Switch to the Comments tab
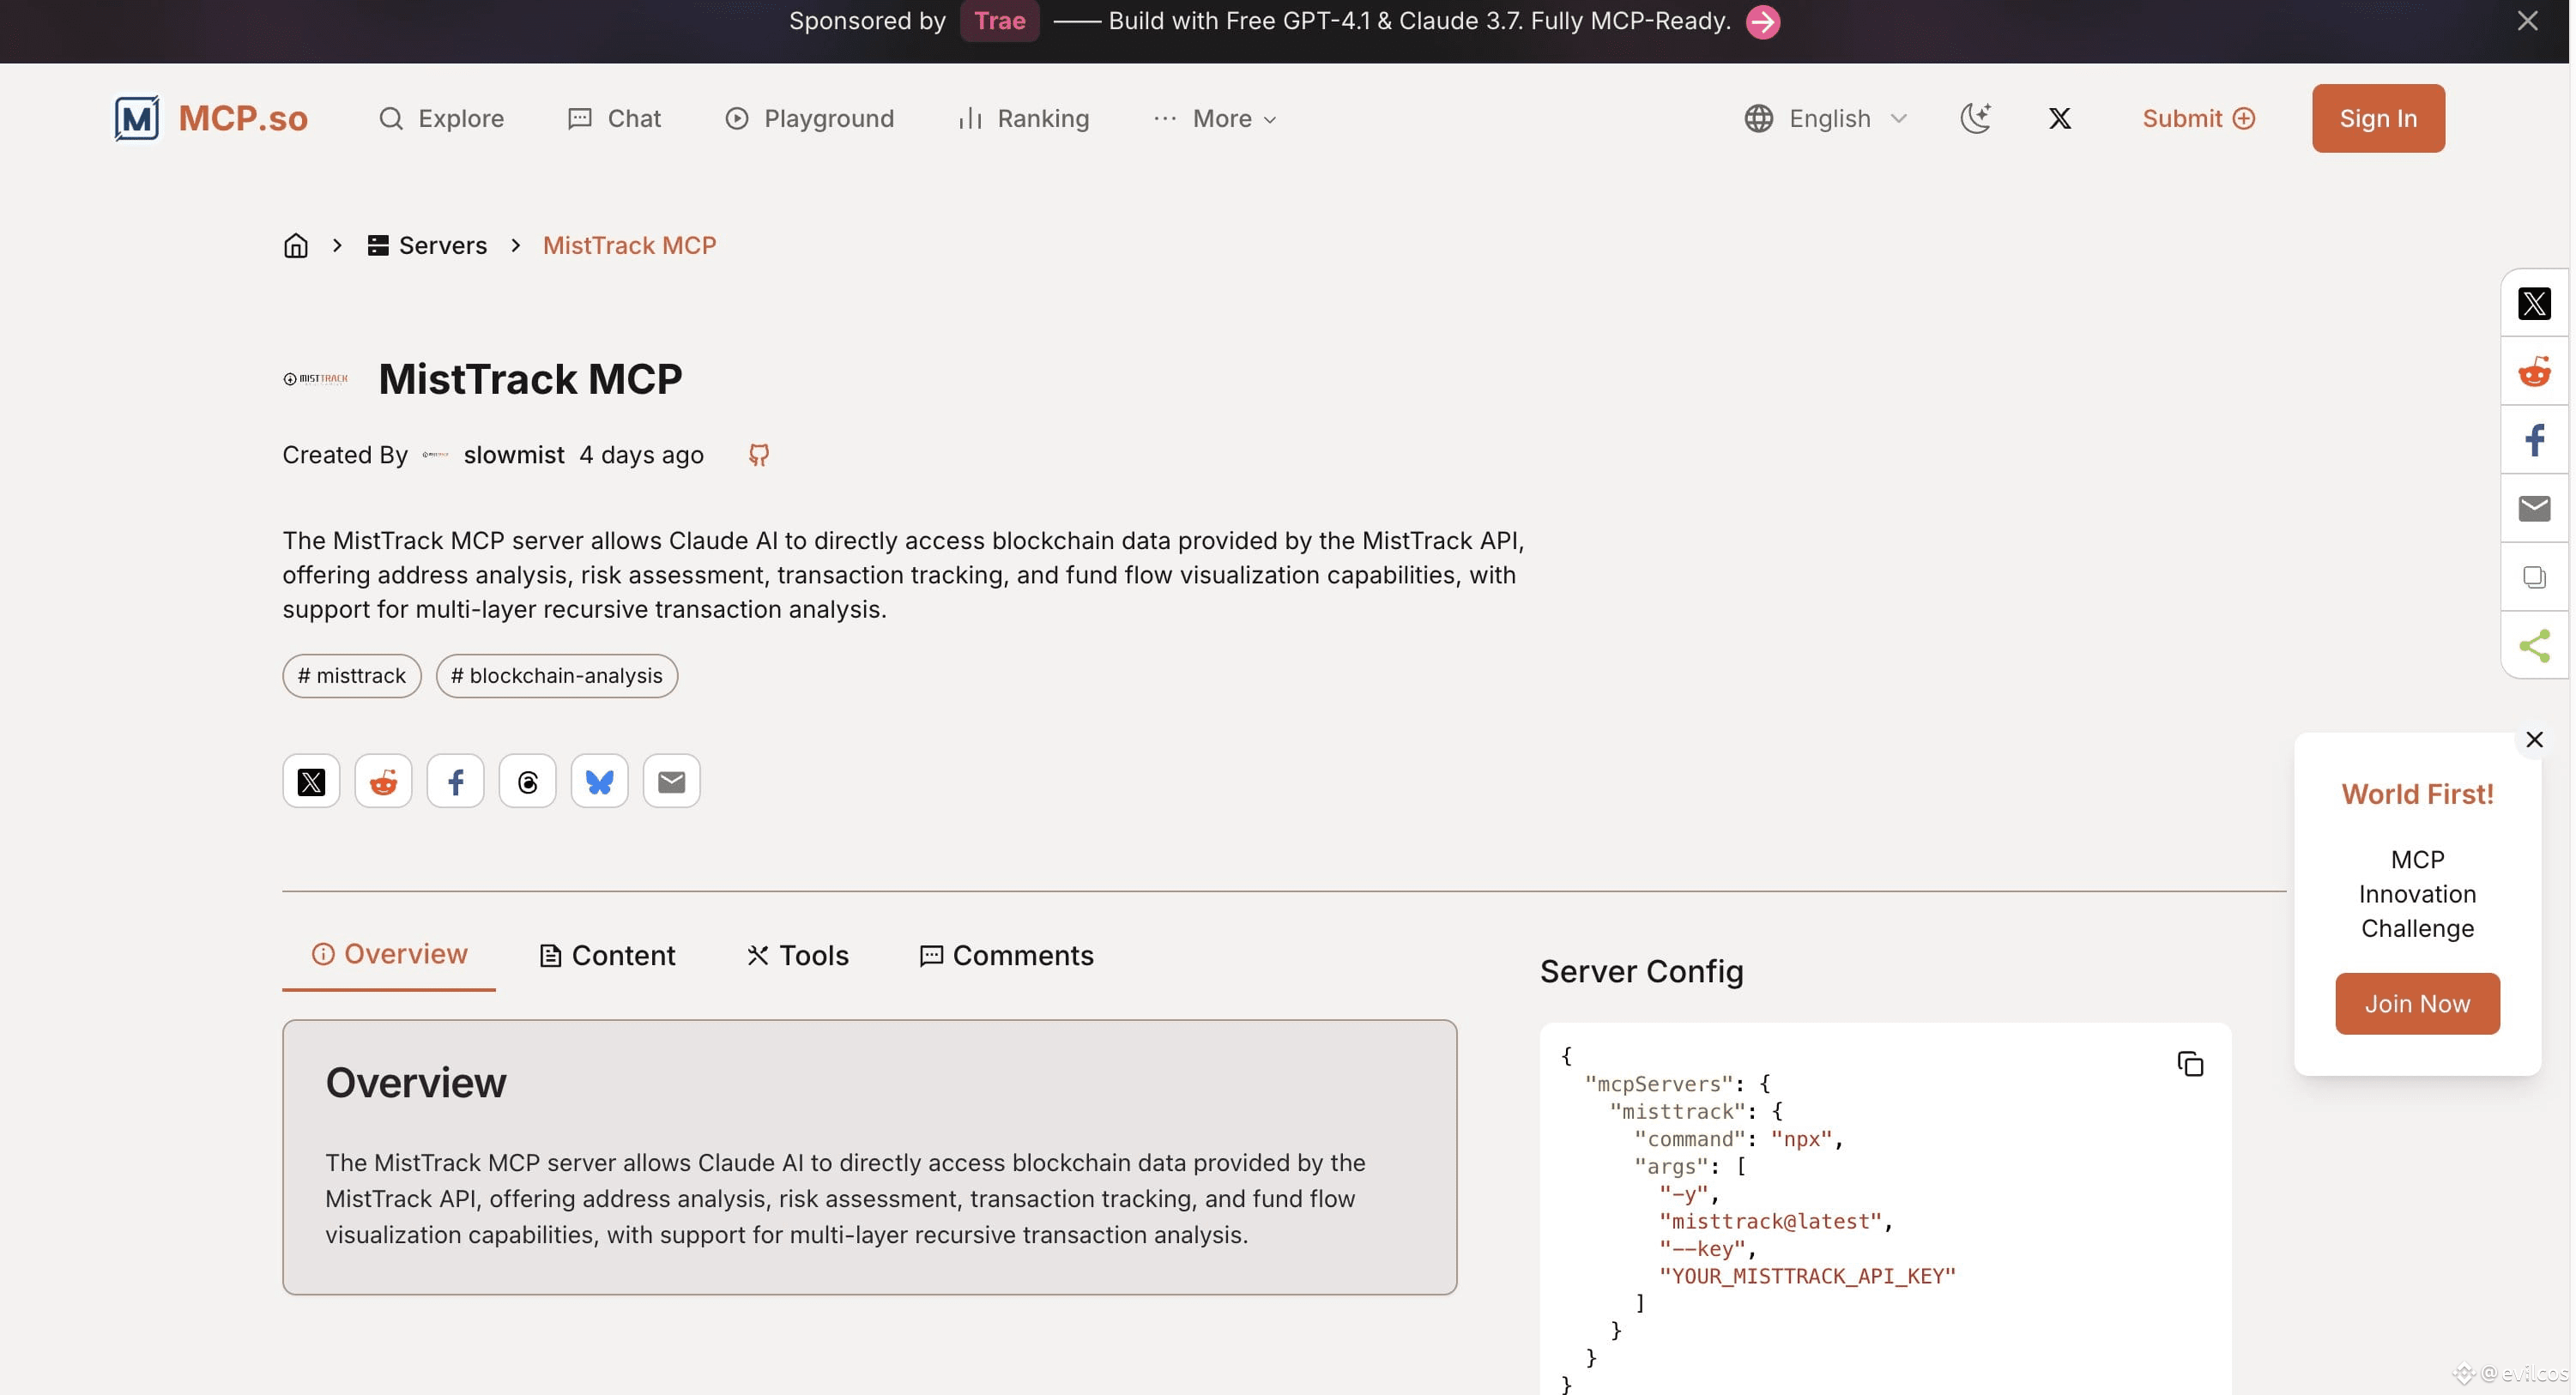 (x=1006, y=956)
